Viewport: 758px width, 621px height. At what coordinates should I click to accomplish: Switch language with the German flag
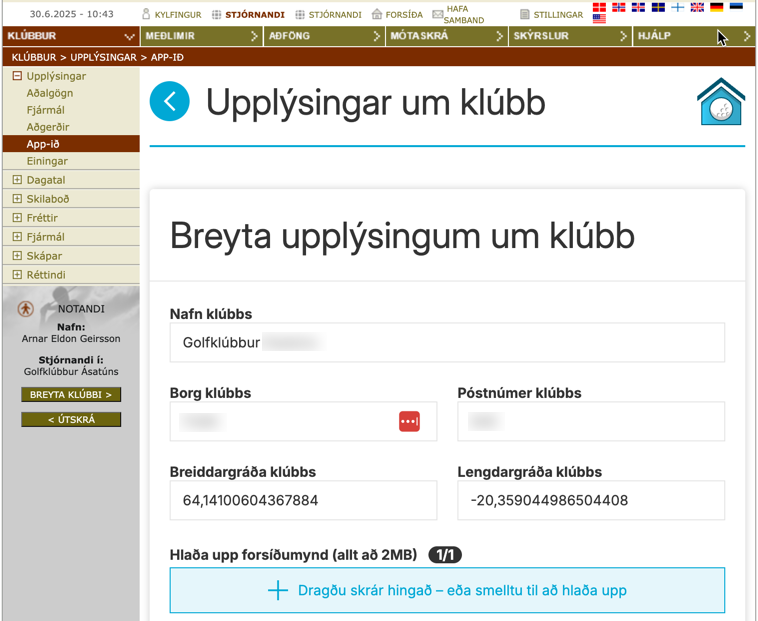717,7
